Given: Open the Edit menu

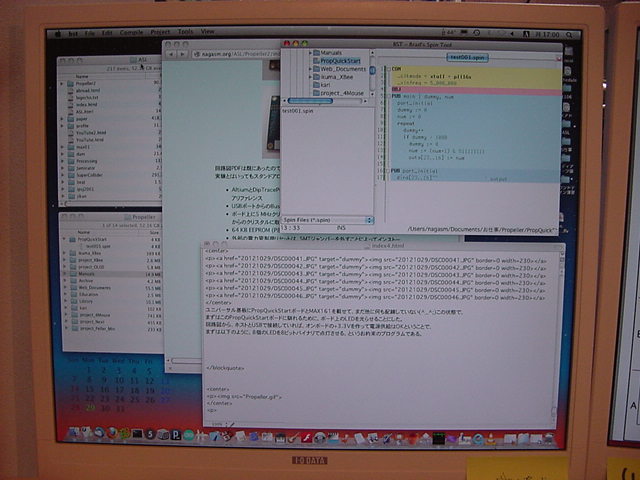Looking at the screenshot, I should [107, 33].
